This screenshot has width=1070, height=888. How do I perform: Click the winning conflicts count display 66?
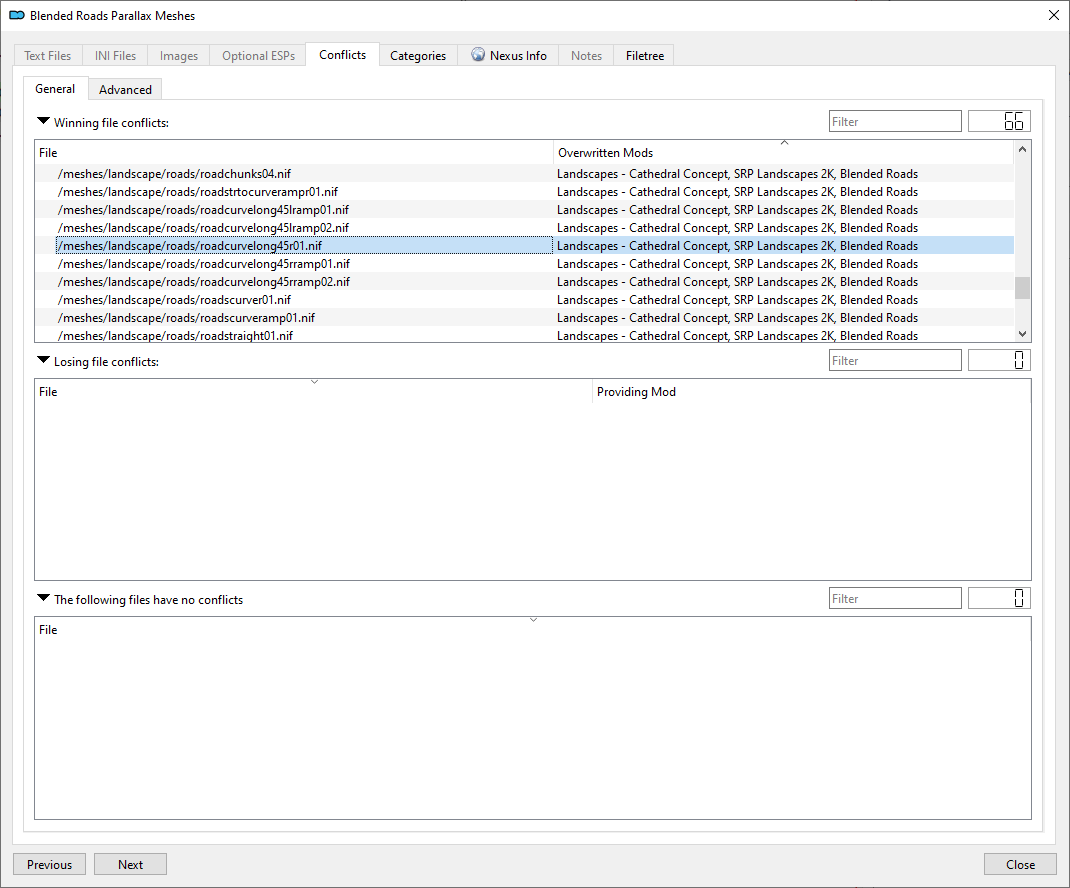click(x=999, y=121)
